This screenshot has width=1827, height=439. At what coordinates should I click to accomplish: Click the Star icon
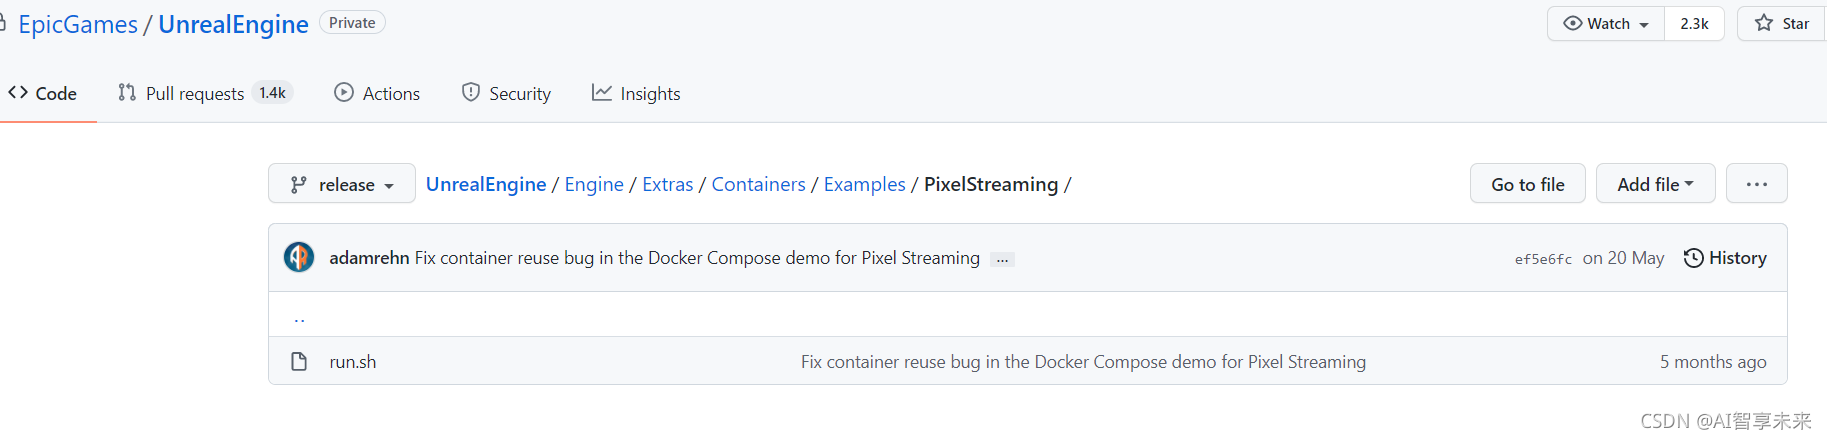(x=1764, y=23)
